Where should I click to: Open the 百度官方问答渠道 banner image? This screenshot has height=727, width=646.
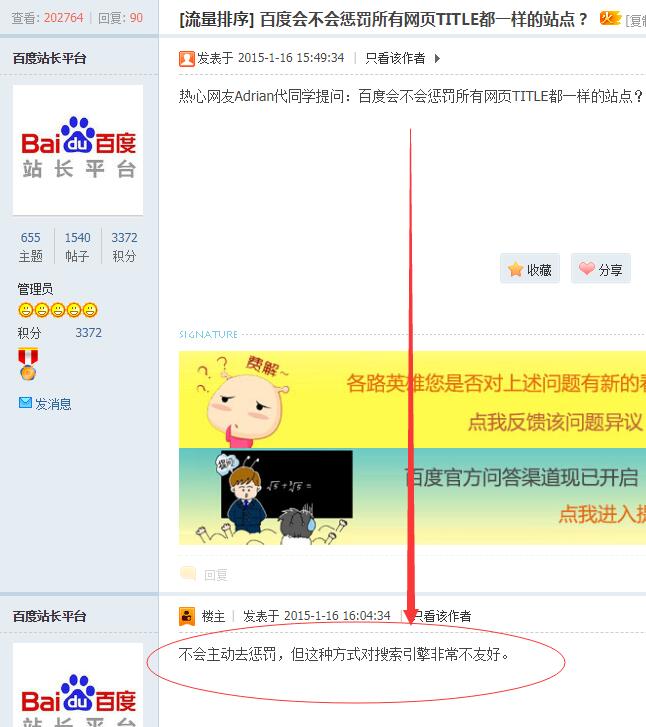pyautogui.click(x=412, y=496)
